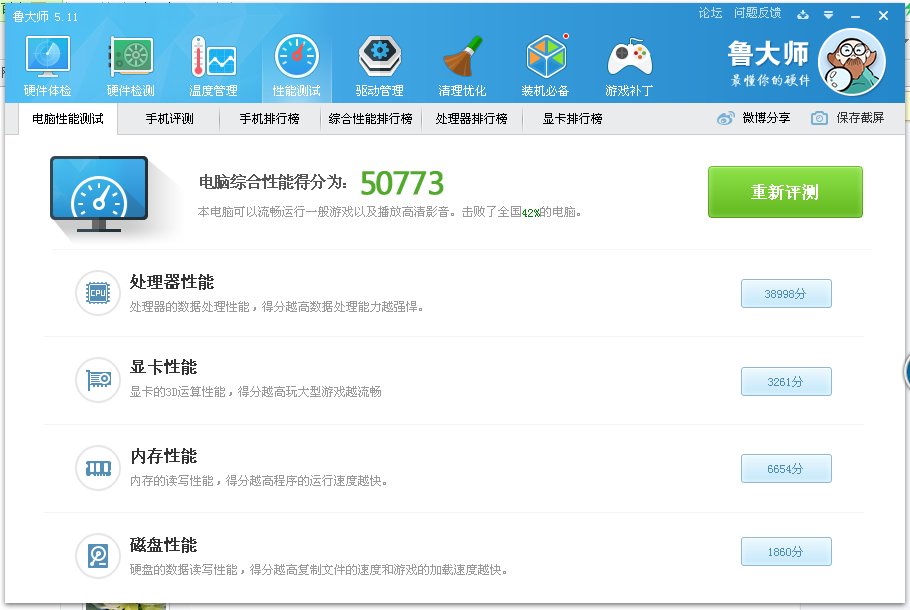The image size is (910, 610).
Task: Switch to the 综合性能排行榜 tab
Action: [x=371, y=119]
